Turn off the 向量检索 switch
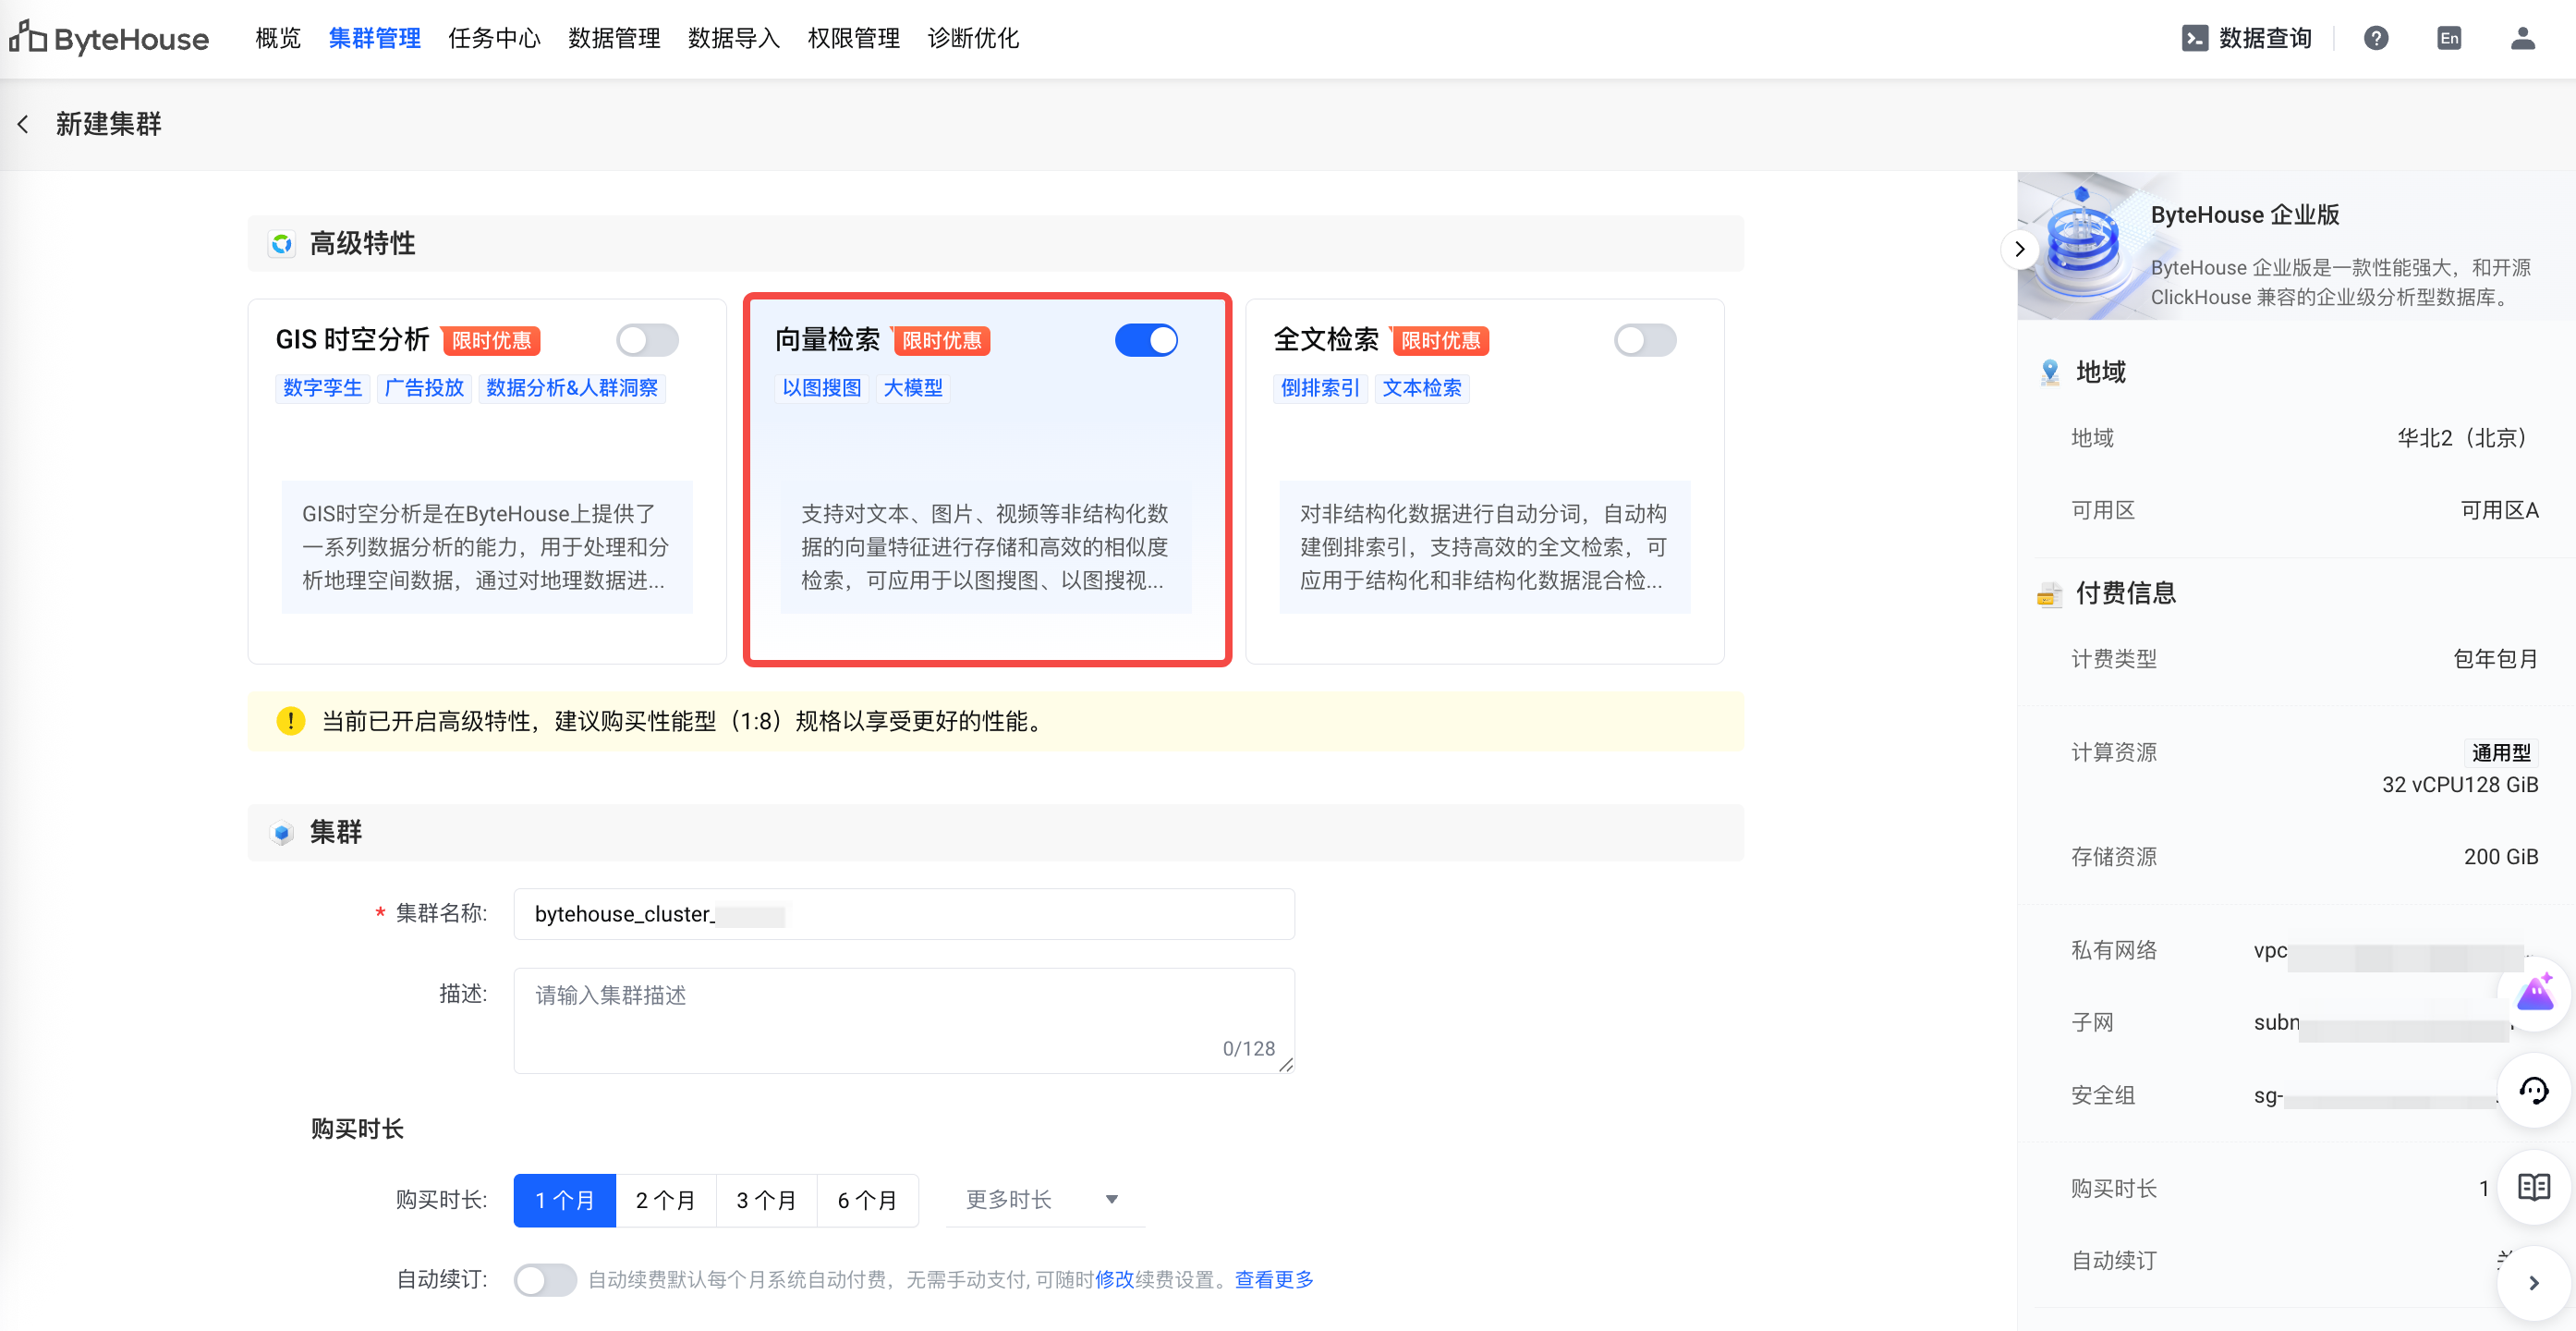 coord(1146,340)
